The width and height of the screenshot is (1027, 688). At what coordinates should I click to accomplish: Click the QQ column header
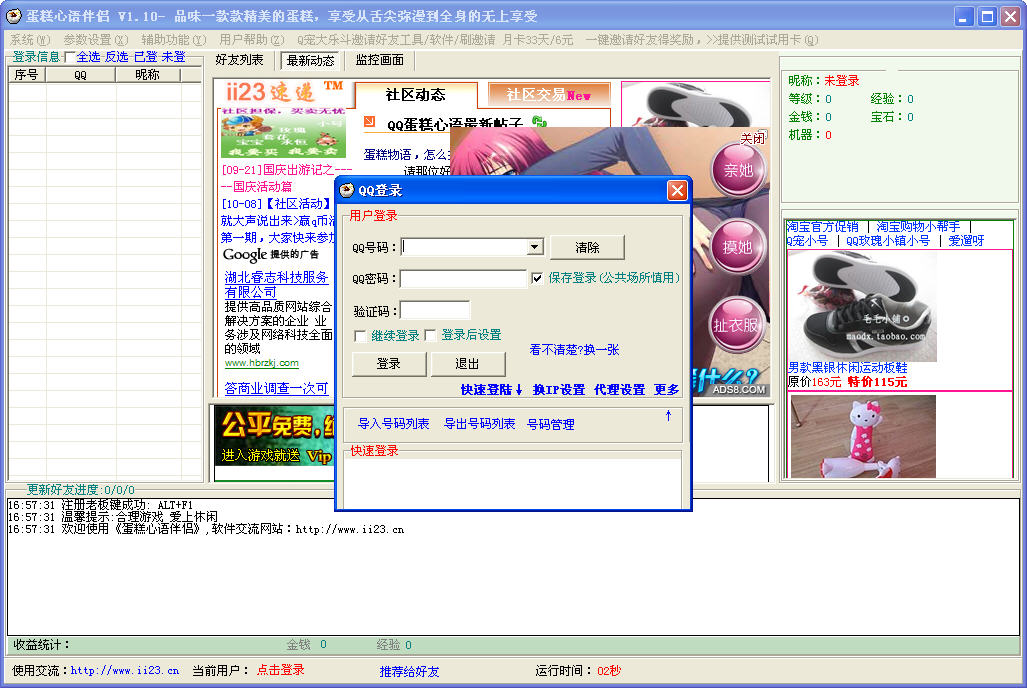pos(80,75)
